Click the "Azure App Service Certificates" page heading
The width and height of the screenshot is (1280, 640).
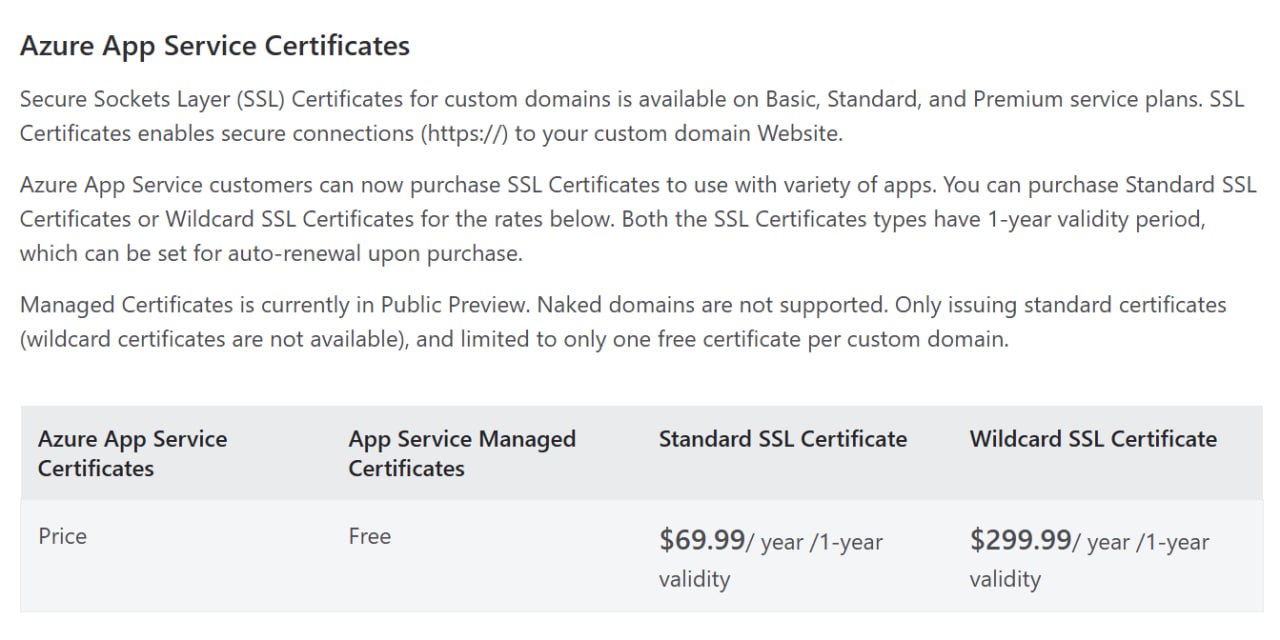pos(215,46)
